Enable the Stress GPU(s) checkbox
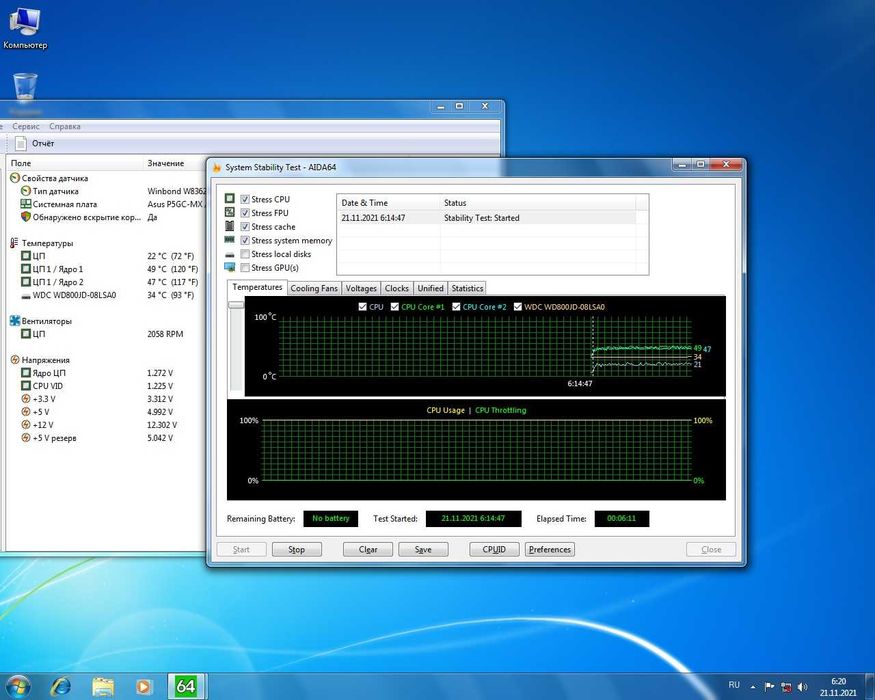This screenshot has width=875, height=700. [244, 267]
